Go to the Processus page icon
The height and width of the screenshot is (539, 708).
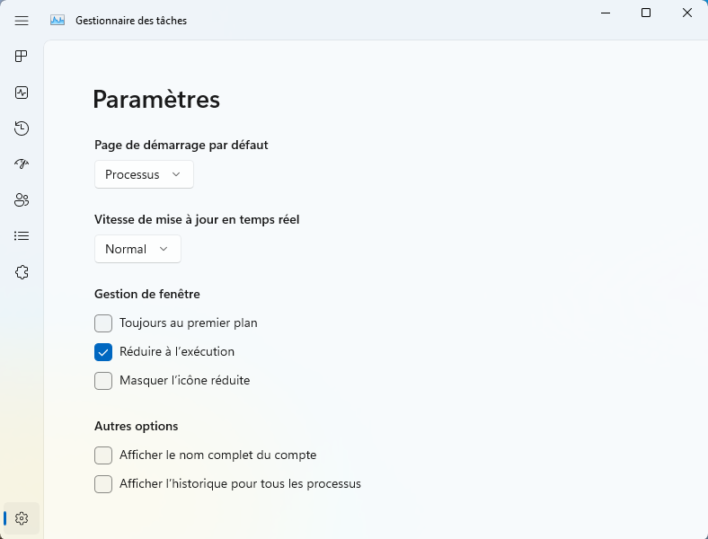coord(22,57)
